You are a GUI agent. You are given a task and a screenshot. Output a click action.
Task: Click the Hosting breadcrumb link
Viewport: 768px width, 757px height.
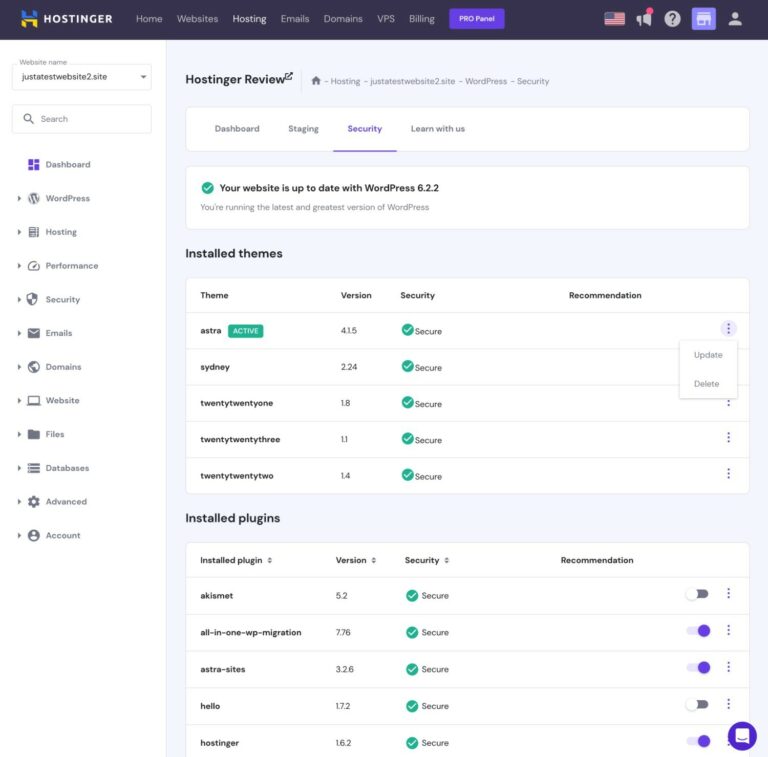[345, 81]
